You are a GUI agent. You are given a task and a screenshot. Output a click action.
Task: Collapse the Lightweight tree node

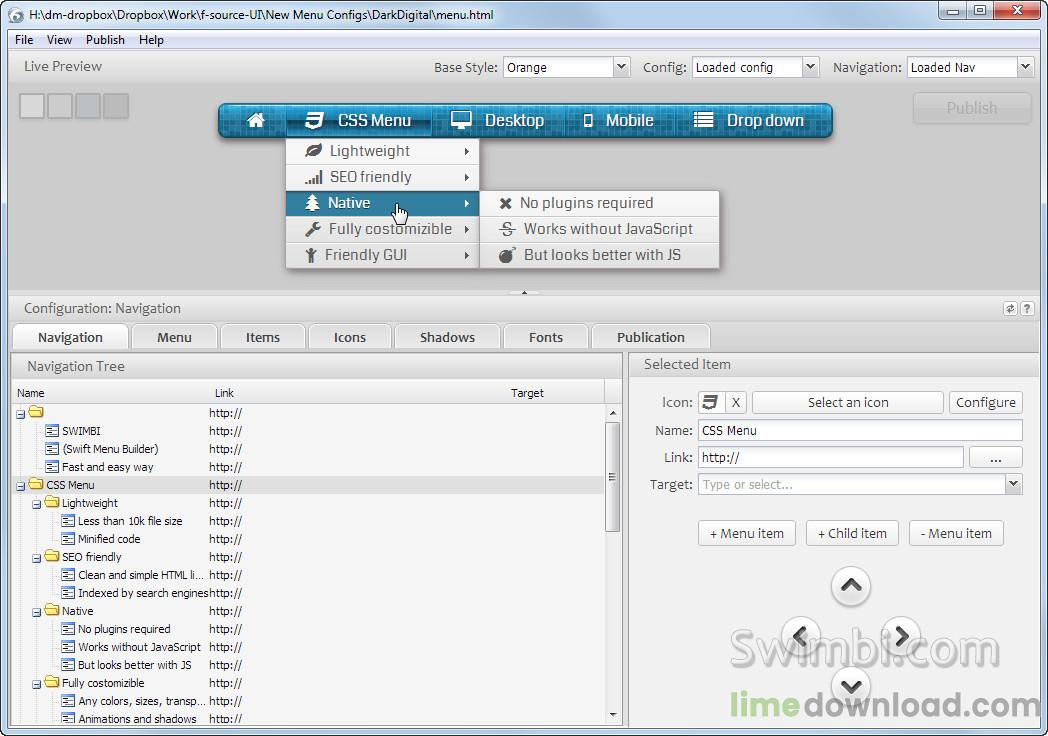[37, 504]
